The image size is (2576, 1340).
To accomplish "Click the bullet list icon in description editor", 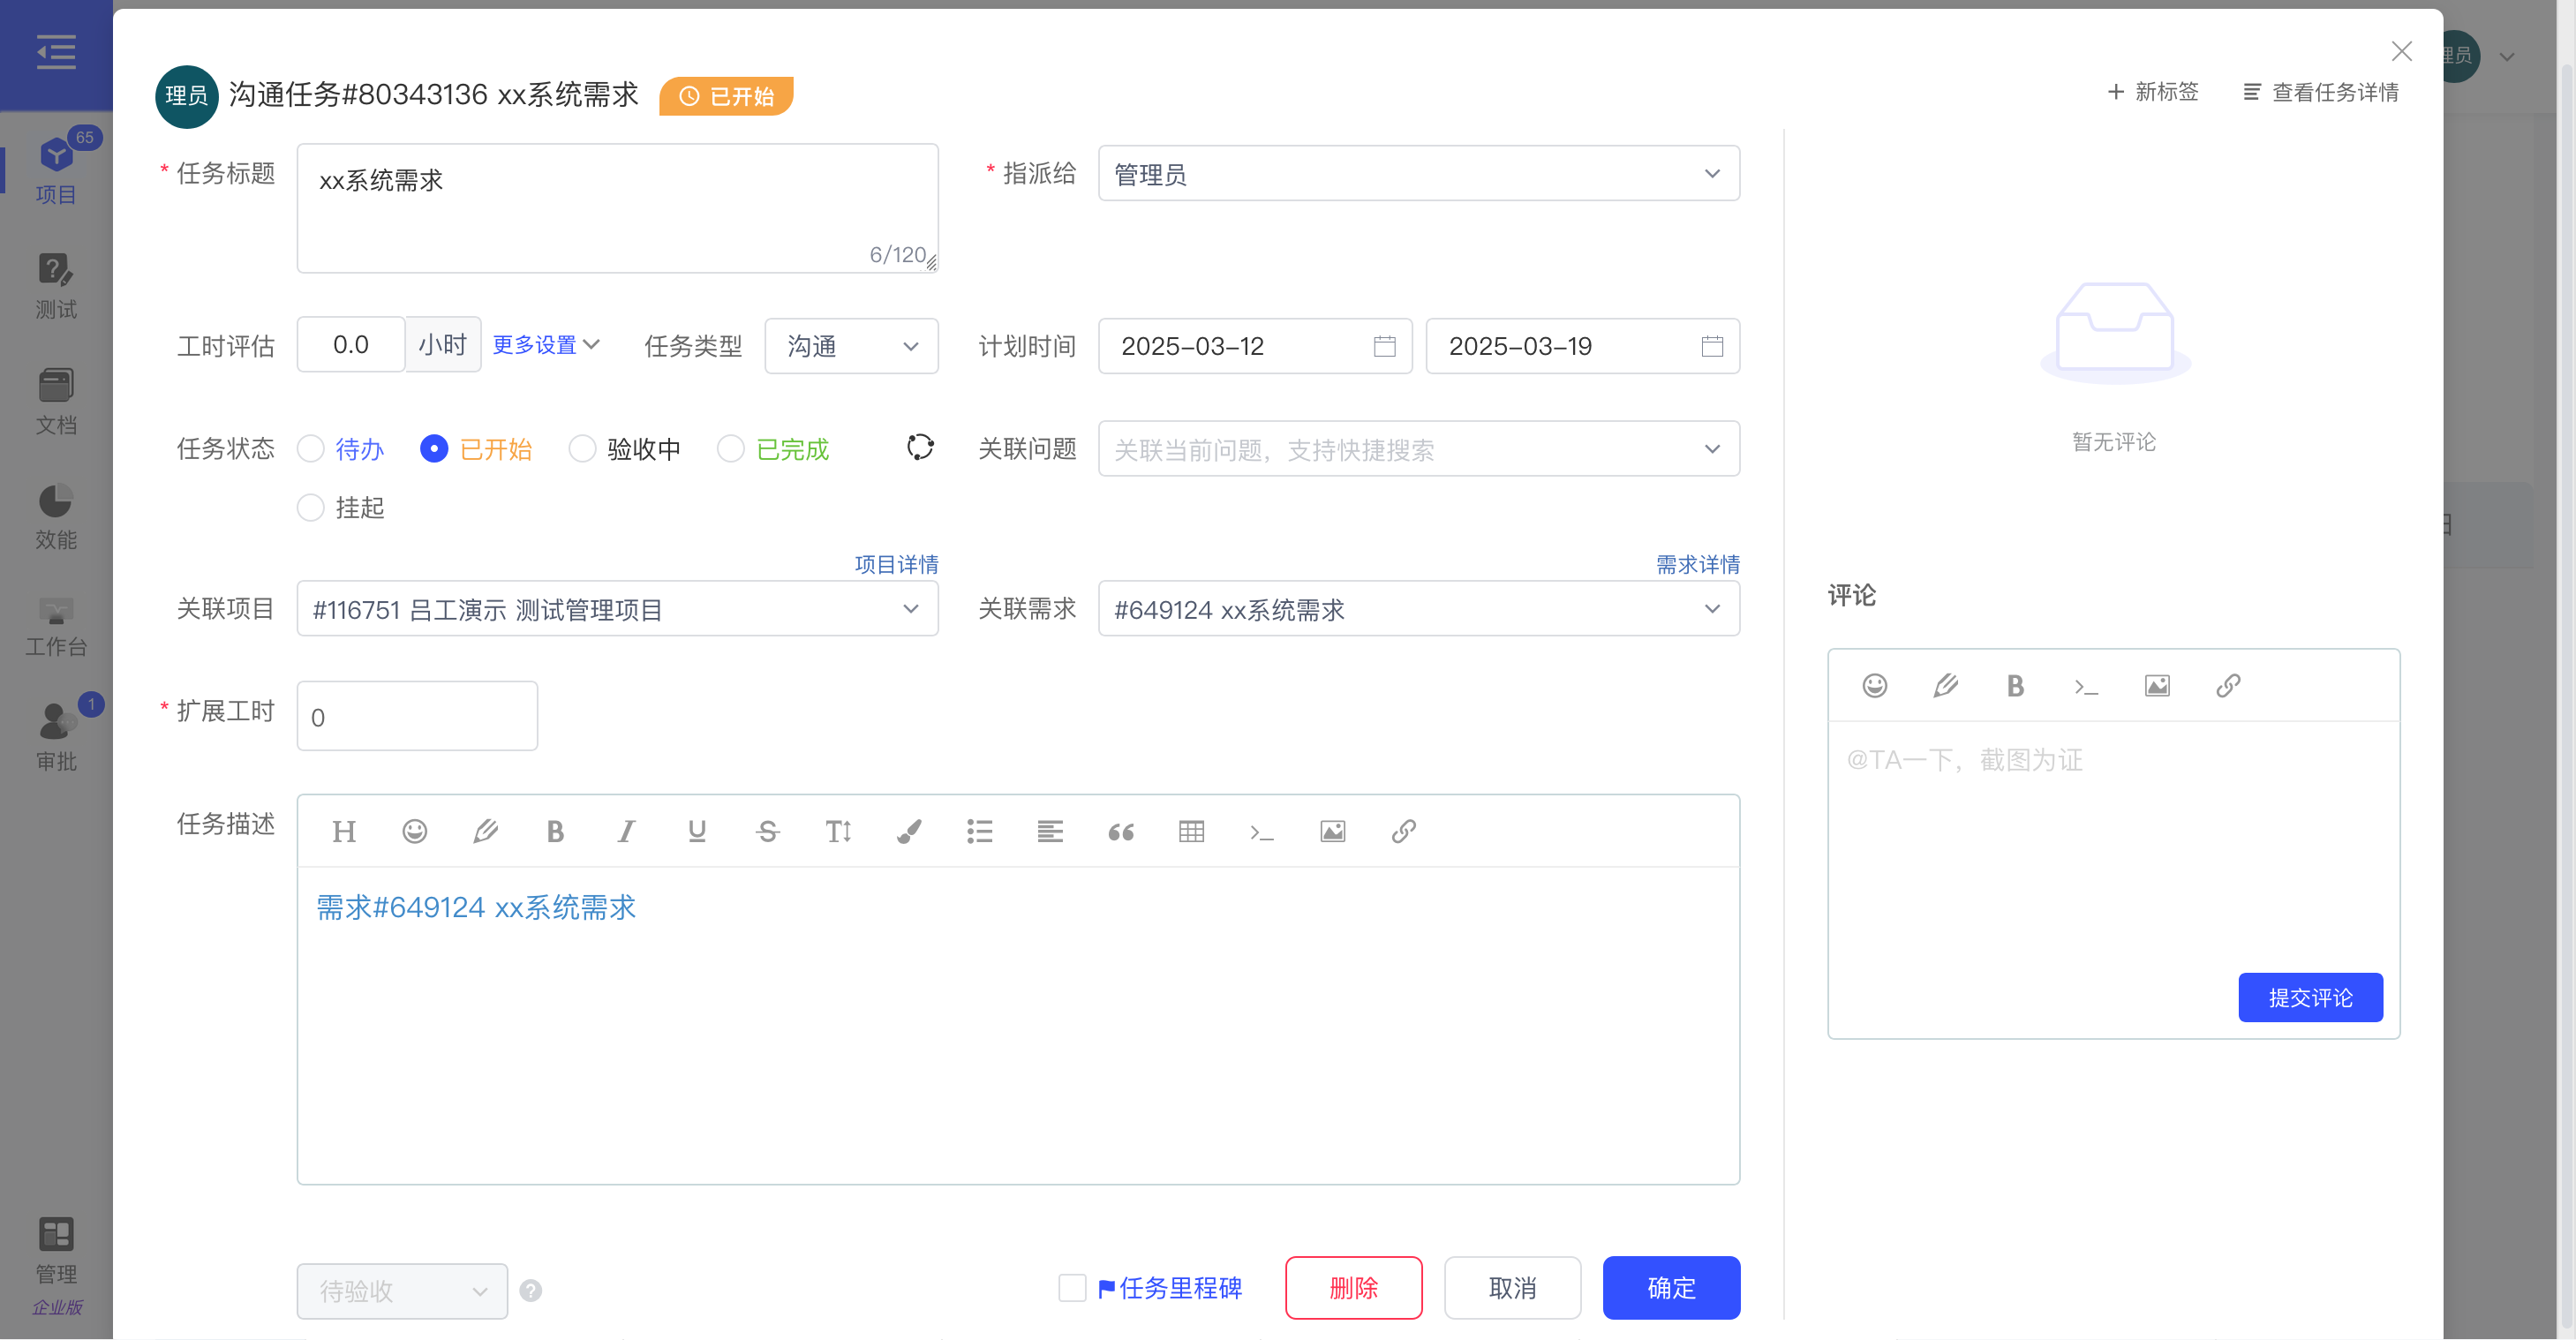I will [x=979, y=831].
